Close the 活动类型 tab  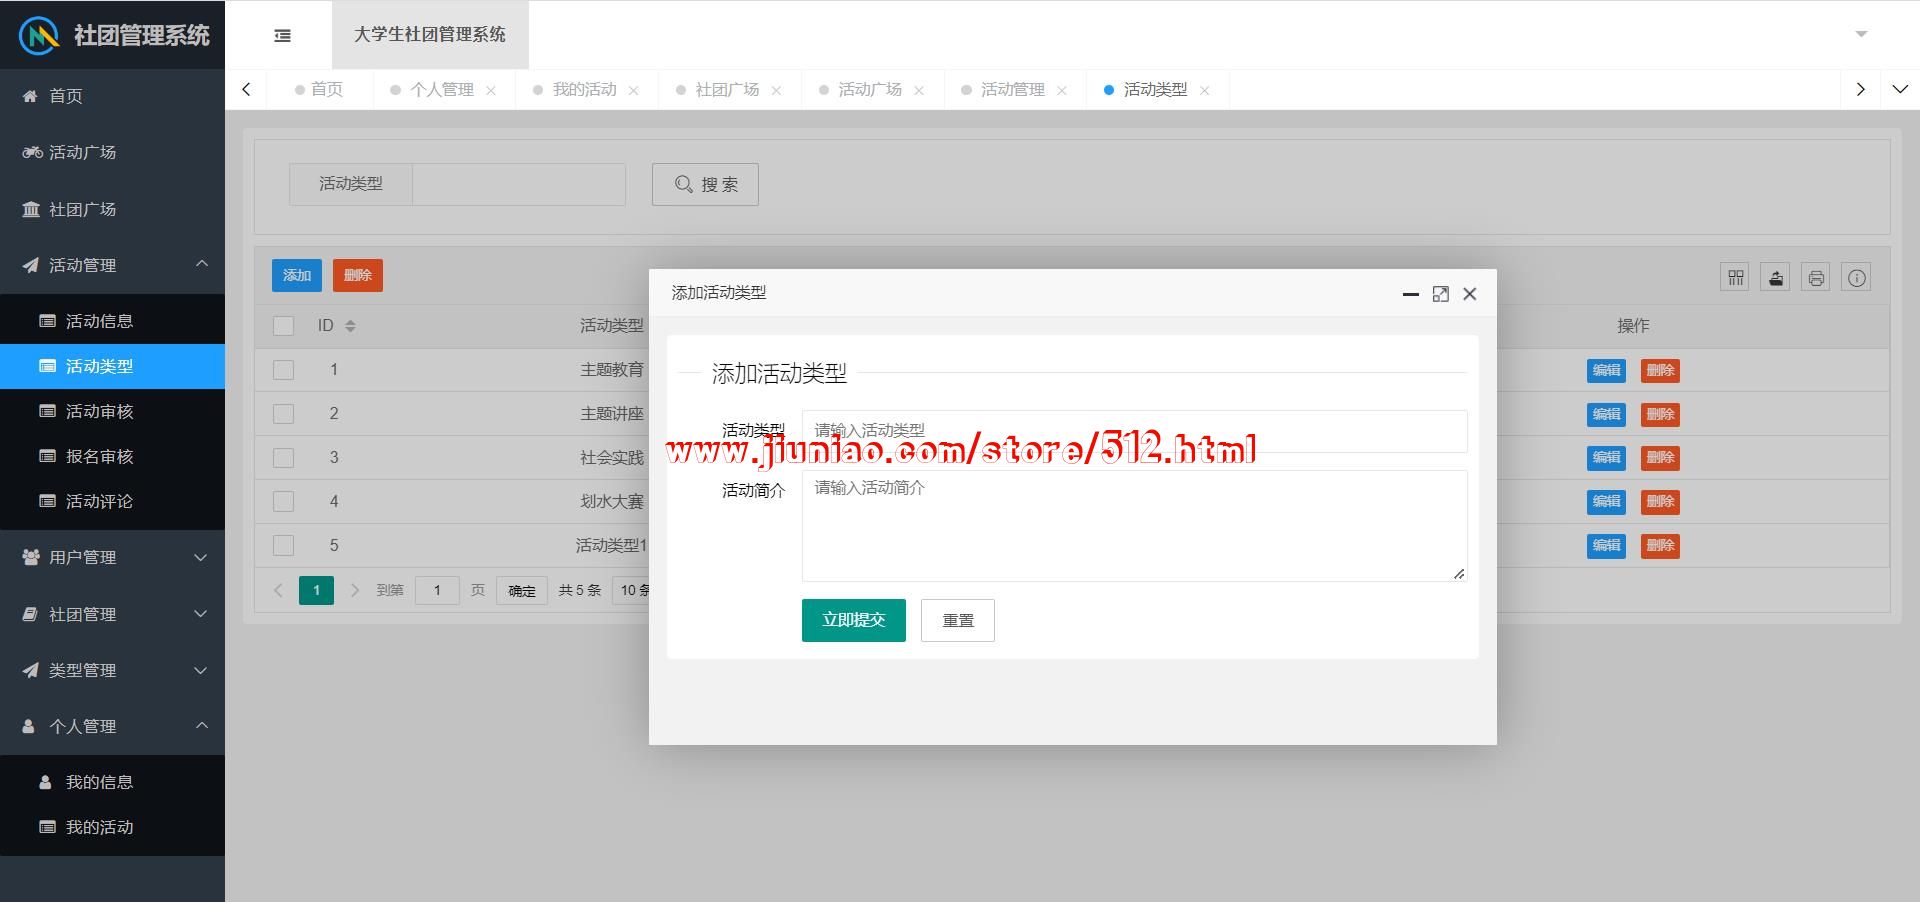coord(1204,90)
